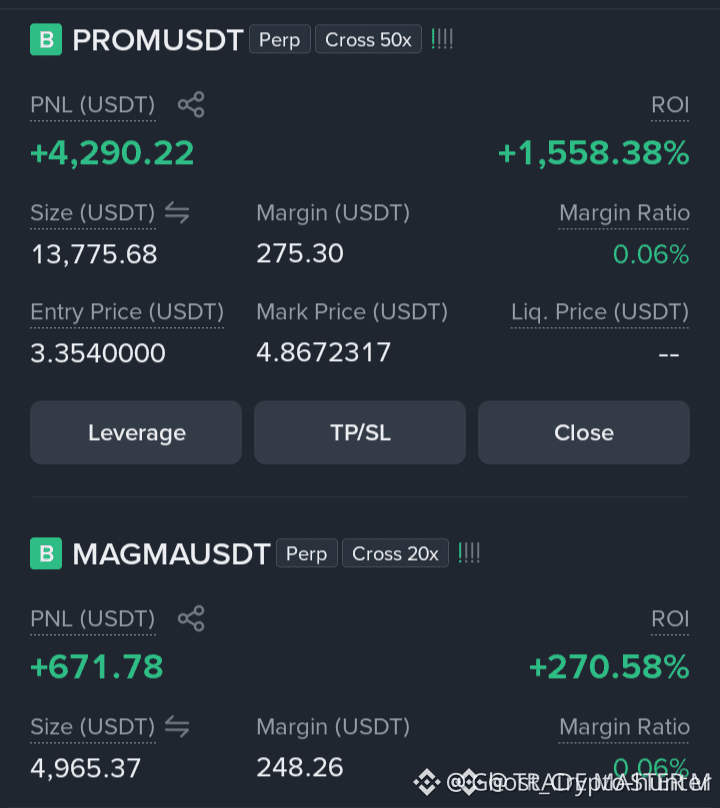Share the MAGMAUSDT PNL
The height and width of the screenshot is (808, 720).
(191, 618)
